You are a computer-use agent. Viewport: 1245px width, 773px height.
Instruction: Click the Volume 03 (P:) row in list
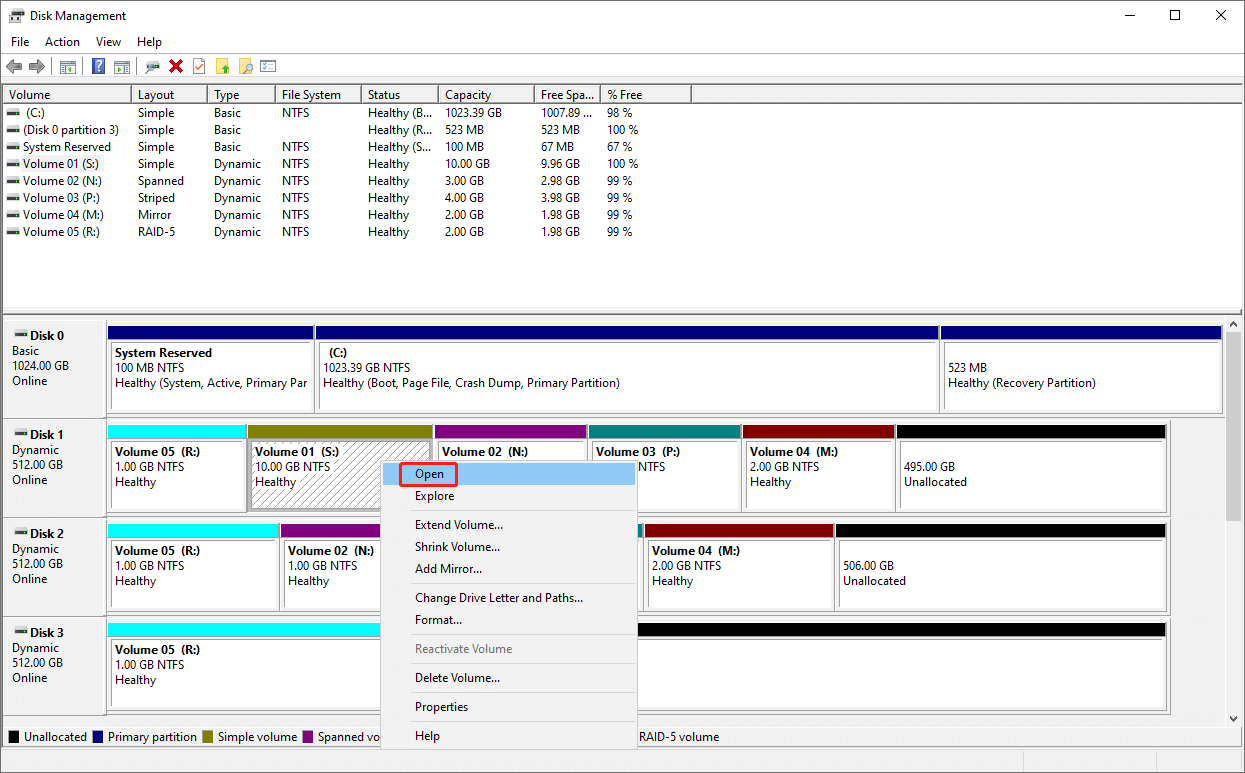coord(347,198)
